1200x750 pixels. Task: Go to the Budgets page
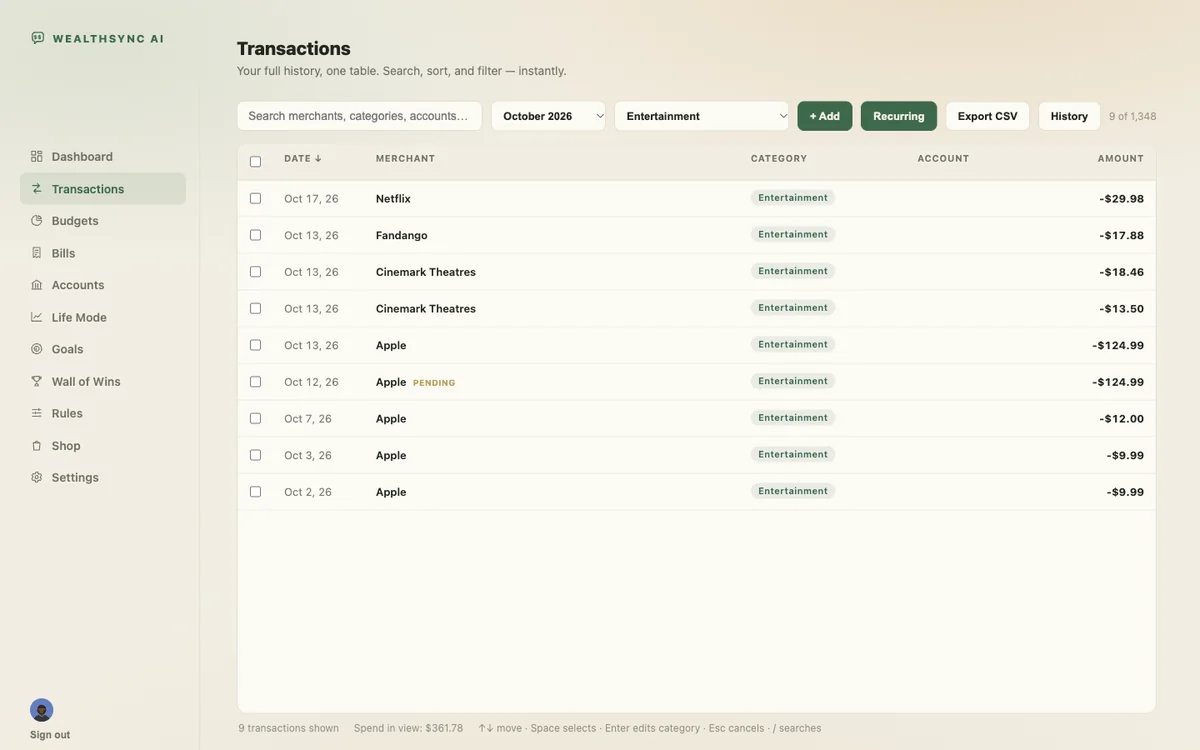click(103, 221)
